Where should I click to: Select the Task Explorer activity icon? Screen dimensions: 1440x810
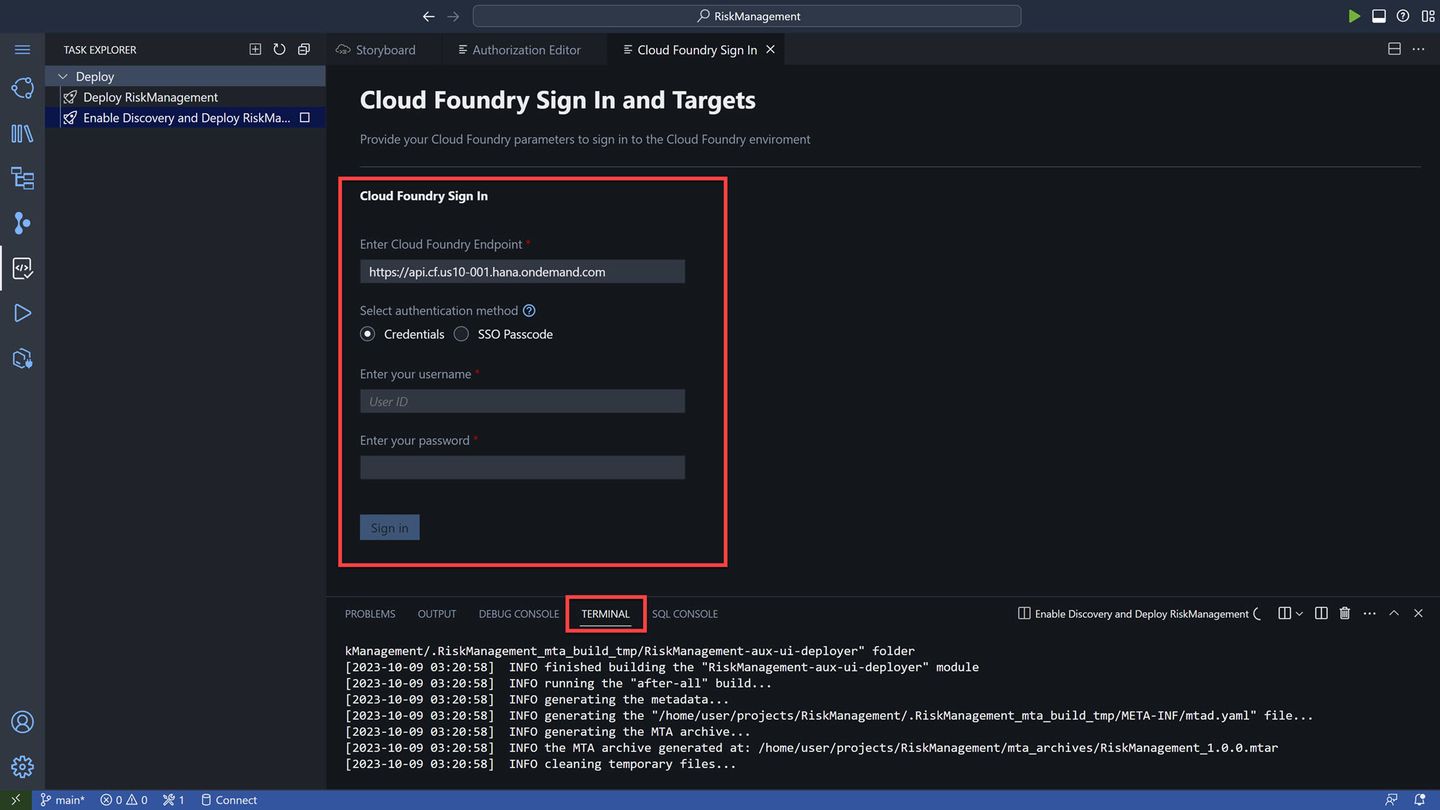[22, 268]
